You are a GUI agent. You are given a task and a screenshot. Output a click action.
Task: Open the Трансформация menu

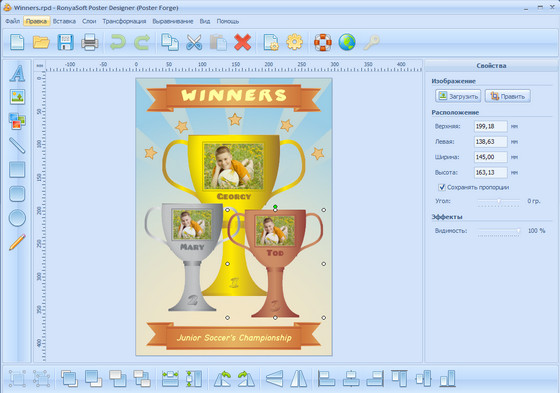pyautogui.click(x=124, y=21)
